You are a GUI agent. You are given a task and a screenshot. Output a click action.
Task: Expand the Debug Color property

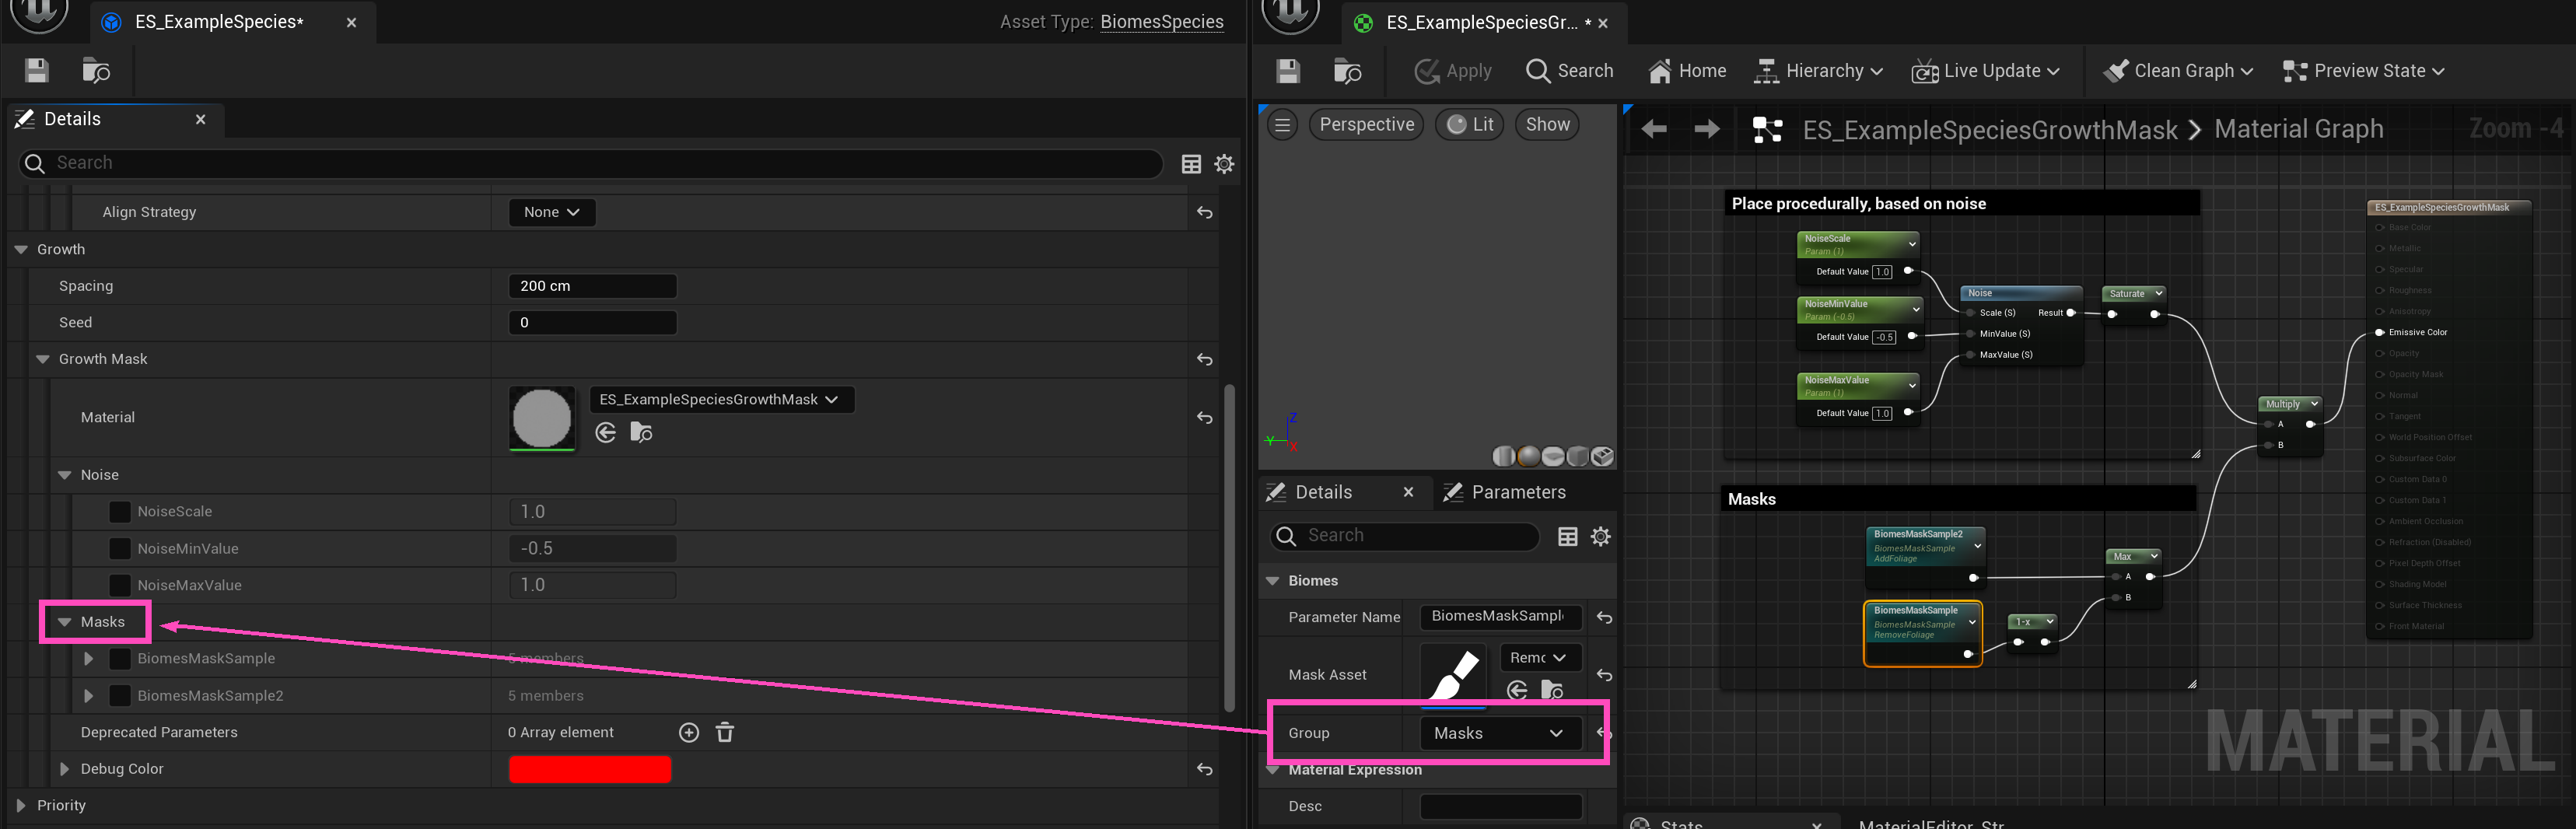[x=65, y=769]
